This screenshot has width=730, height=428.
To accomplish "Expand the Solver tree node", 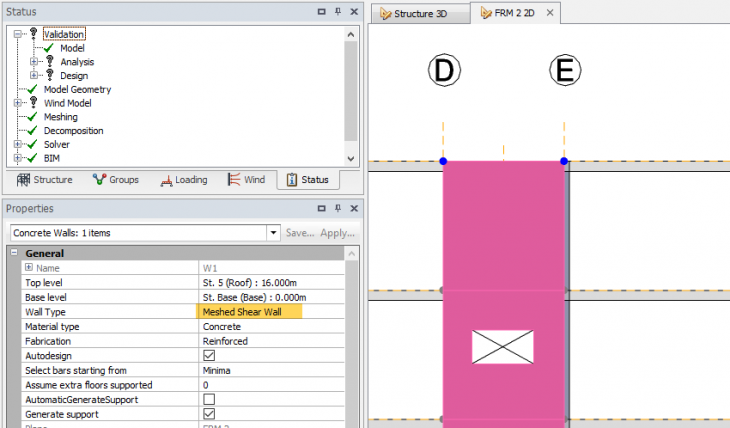I will coord(18,145).
